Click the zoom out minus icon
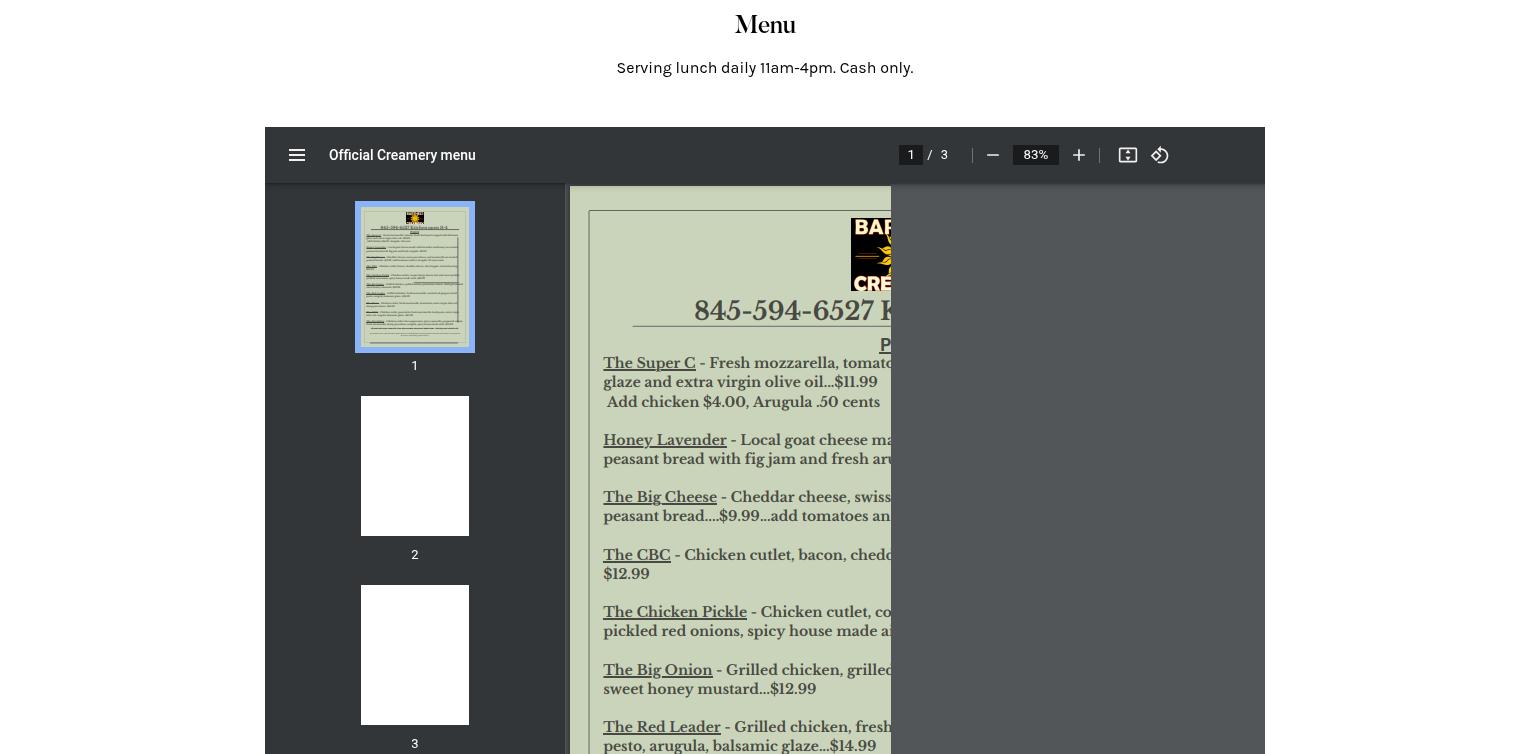Image resolution: width=1530 pixels, height=754 pixels. [993, 155]
